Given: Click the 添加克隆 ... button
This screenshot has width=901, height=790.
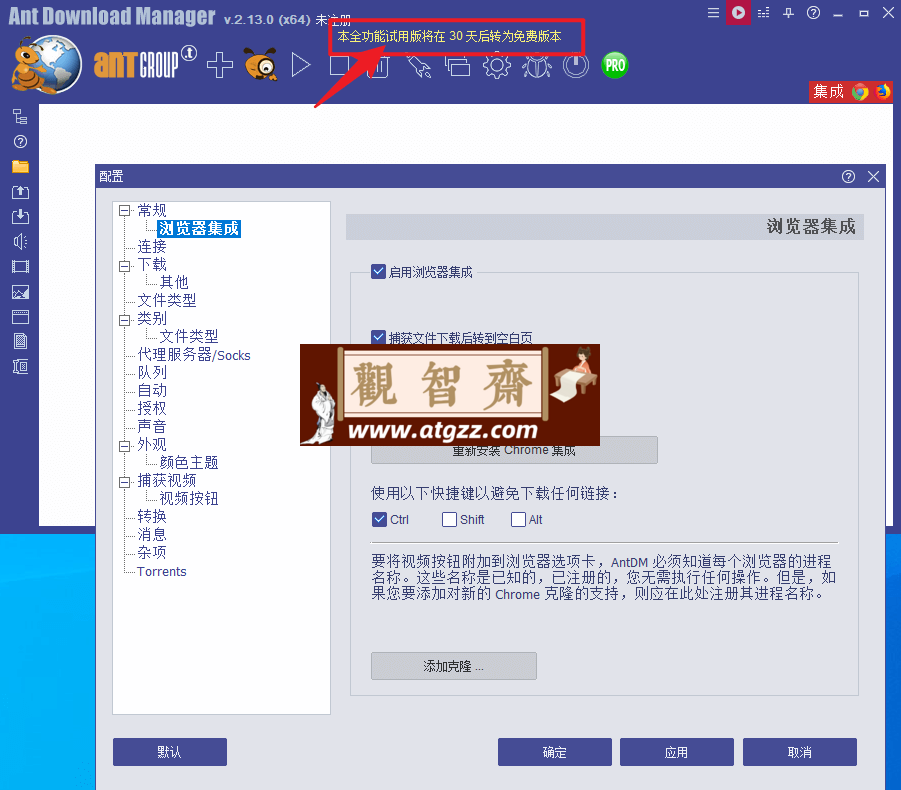Looking at the screenshot, I should tap(453, 666).
